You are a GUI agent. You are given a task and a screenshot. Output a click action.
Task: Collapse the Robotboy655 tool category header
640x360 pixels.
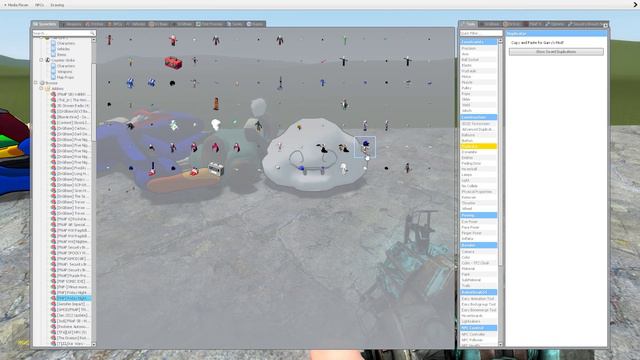tap(479, 292)
